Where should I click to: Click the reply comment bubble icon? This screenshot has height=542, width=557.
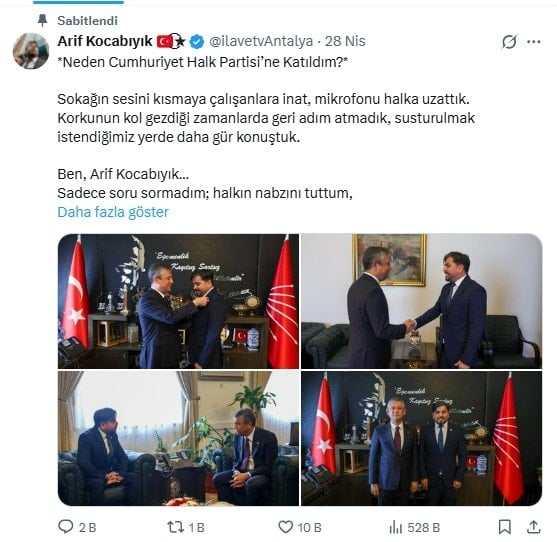point(66,527)
